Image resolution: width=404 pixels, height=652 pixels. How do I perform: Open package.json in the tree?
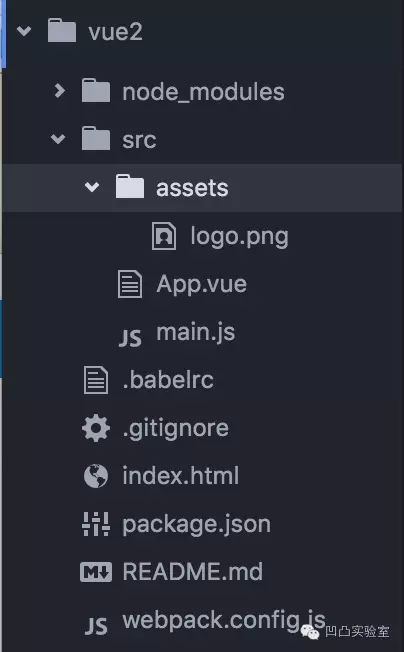pyautogui.click(x=196, y=525)
